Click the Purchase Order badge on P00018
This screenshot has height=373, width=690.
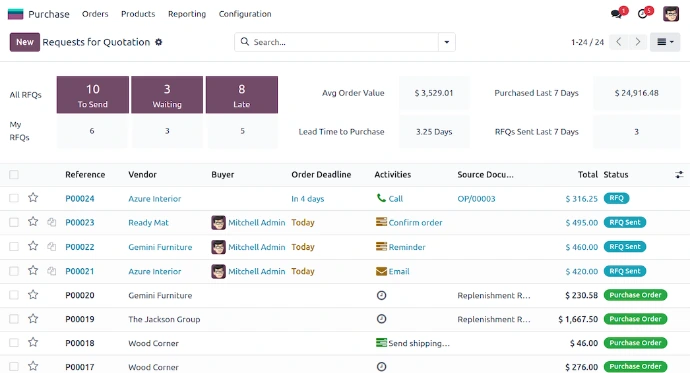[635, 343]
